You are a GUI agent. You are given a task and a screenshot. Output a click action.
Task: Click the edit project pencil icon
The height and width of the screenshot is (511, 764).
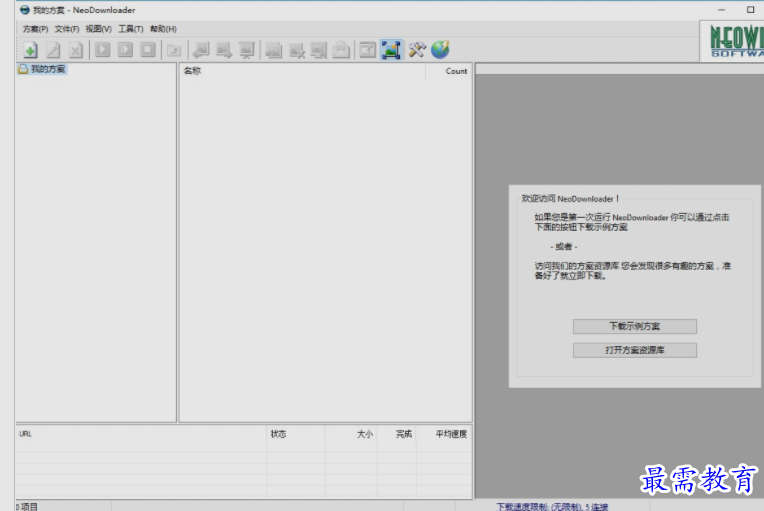tap(53, 49)
